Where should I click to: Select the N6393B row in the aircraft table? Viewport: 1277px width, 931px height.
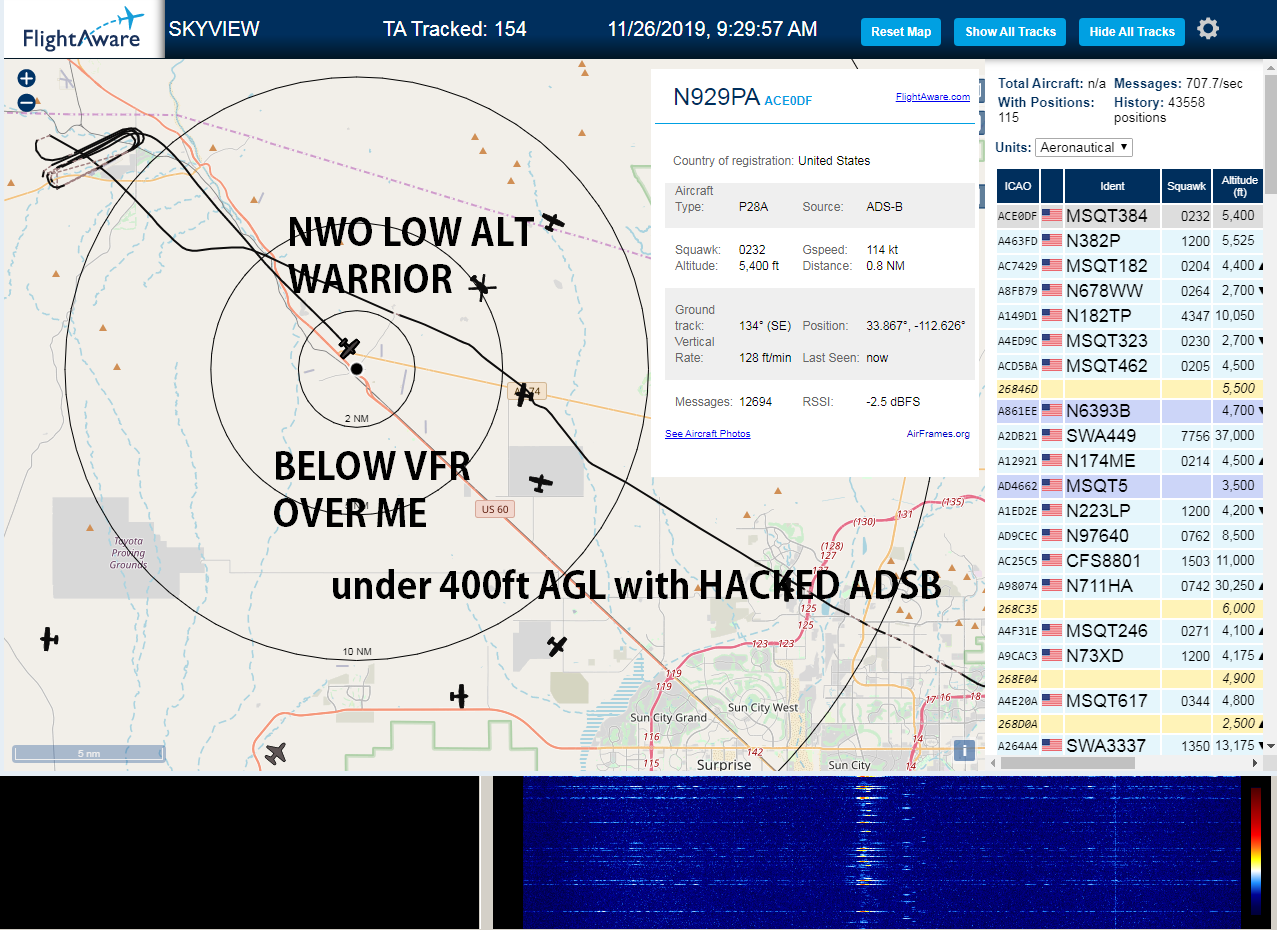click(x=1130, y=411)
